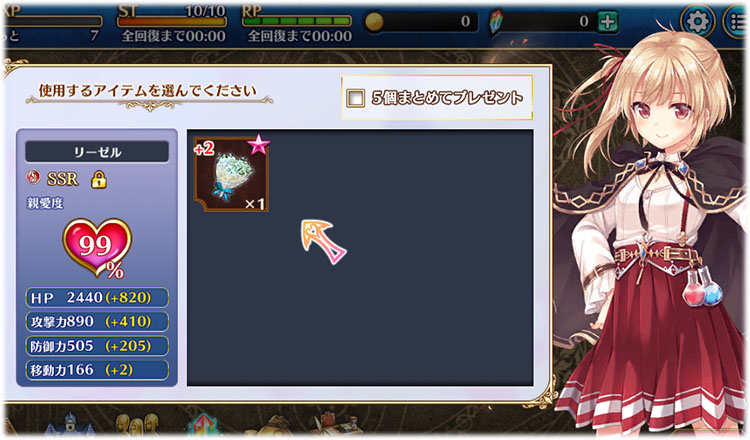
Task: Toggle the gold lock icon beside SSR
Action: pos(99,179)
